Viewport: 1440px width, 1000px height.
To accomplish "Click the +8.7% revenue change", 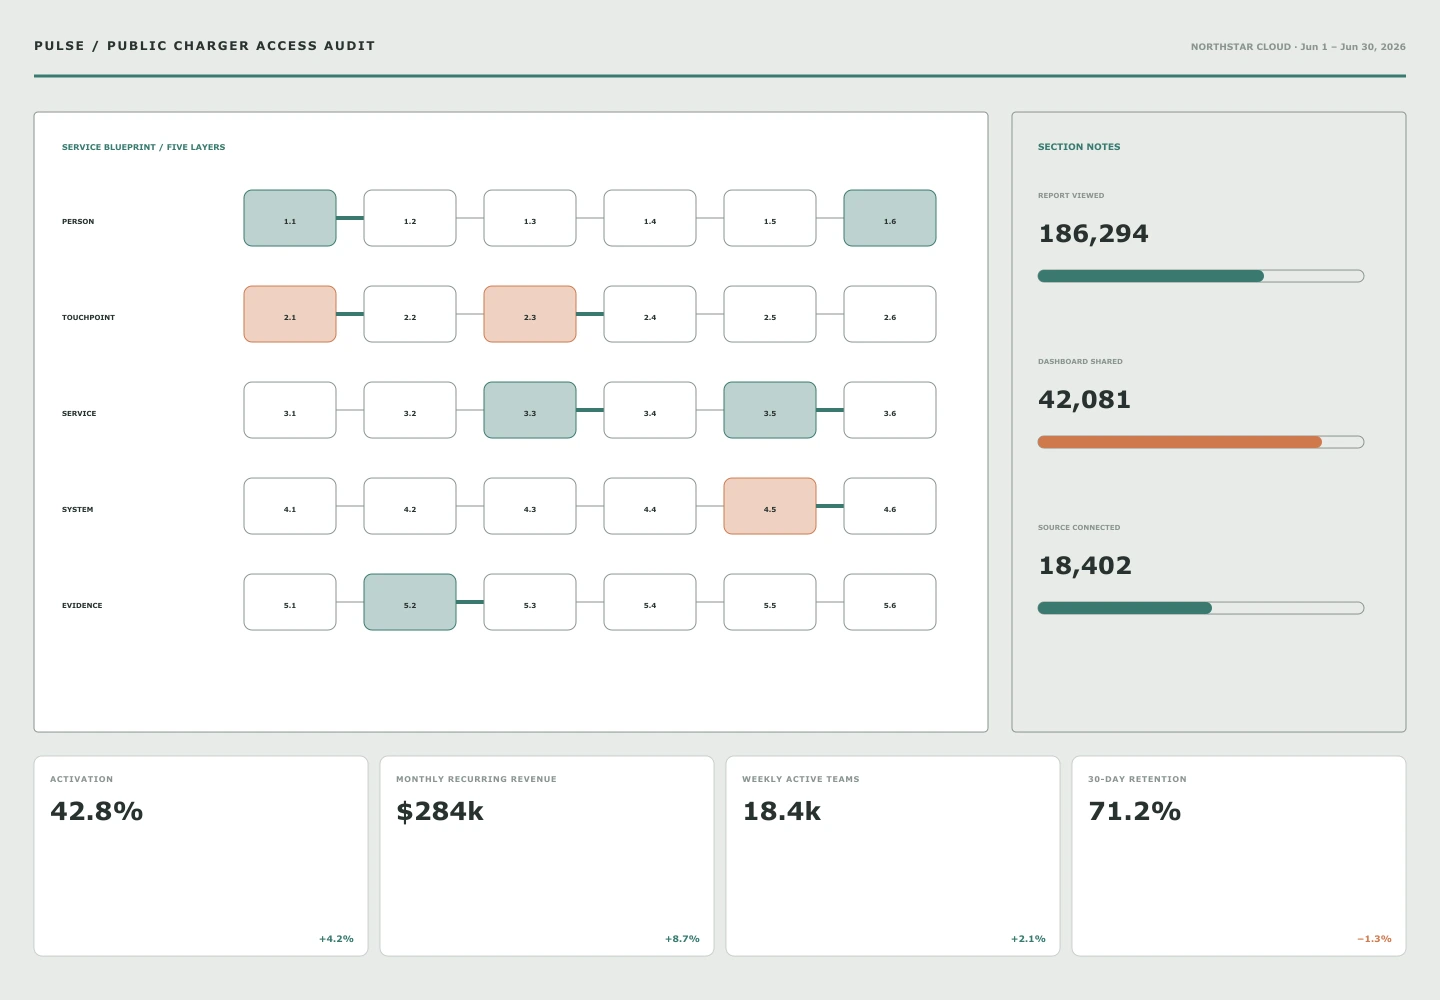I will 682,939.
